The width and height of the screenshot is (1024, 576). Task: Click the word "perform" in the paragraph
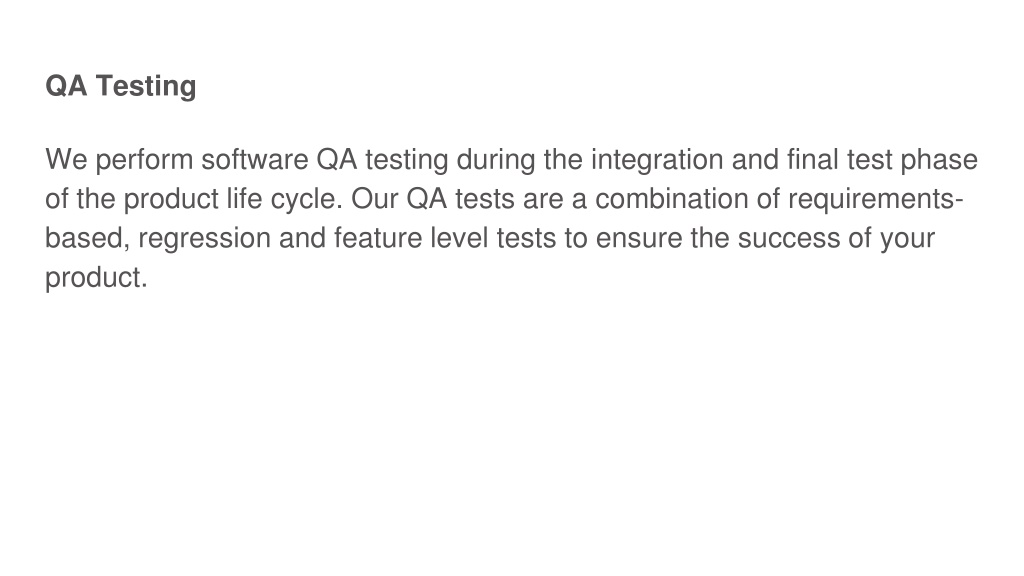point(144,161)
